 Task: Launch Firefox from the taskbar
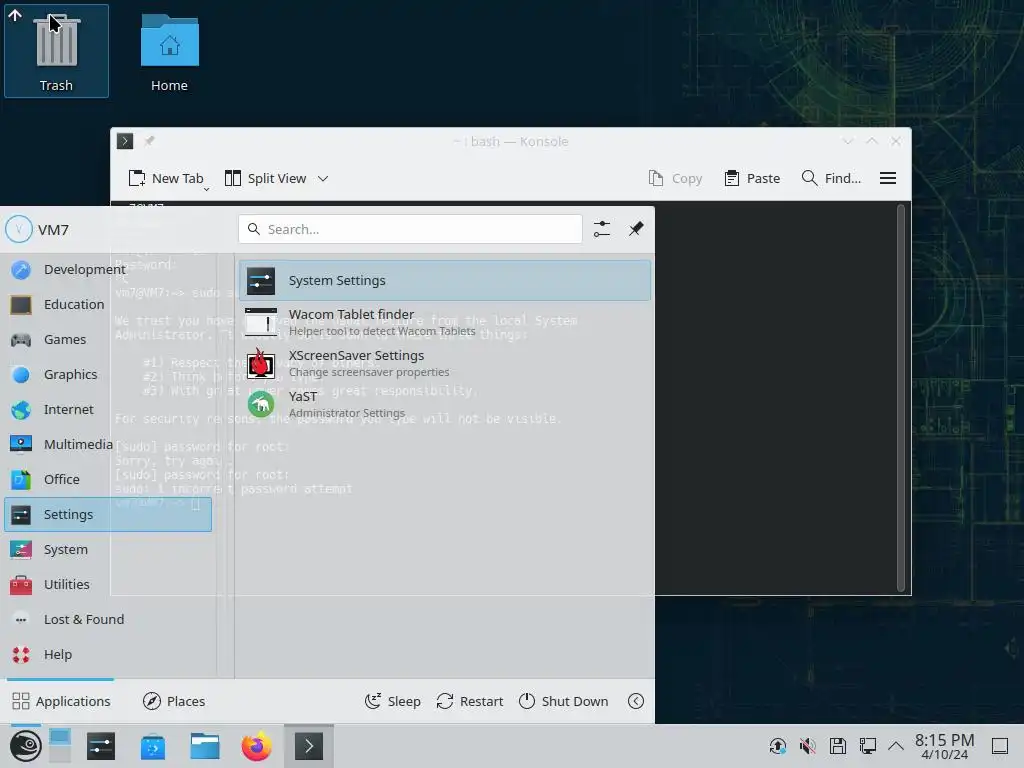(x=257, y=746)
